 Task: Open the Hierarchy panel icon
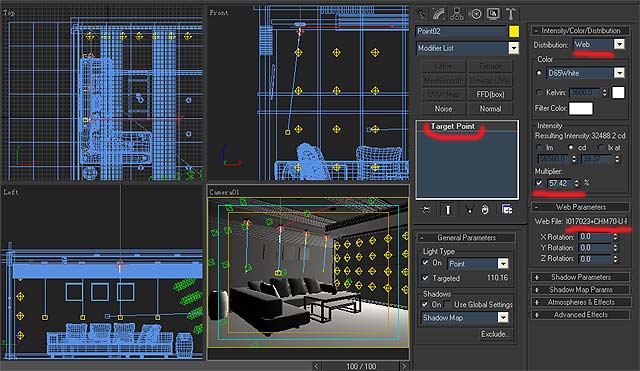tap(456, 14)
